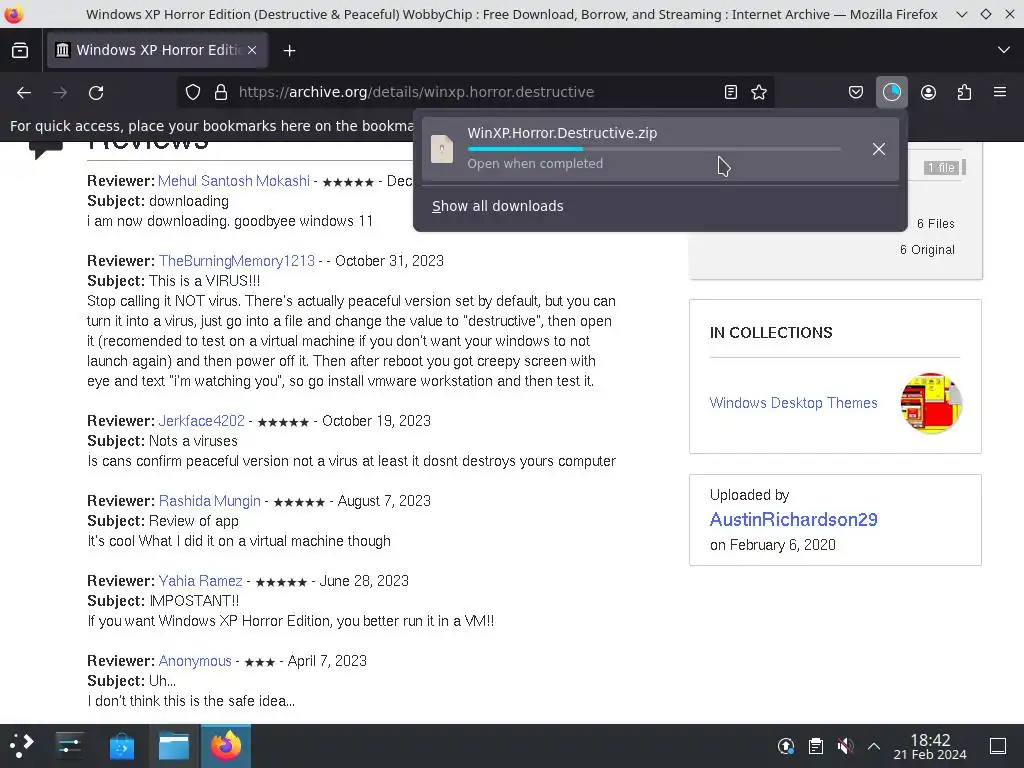This screenshot has height=768, width=1024.
Task: Open system updates tray icon
Action: click(x=786, y=746)
